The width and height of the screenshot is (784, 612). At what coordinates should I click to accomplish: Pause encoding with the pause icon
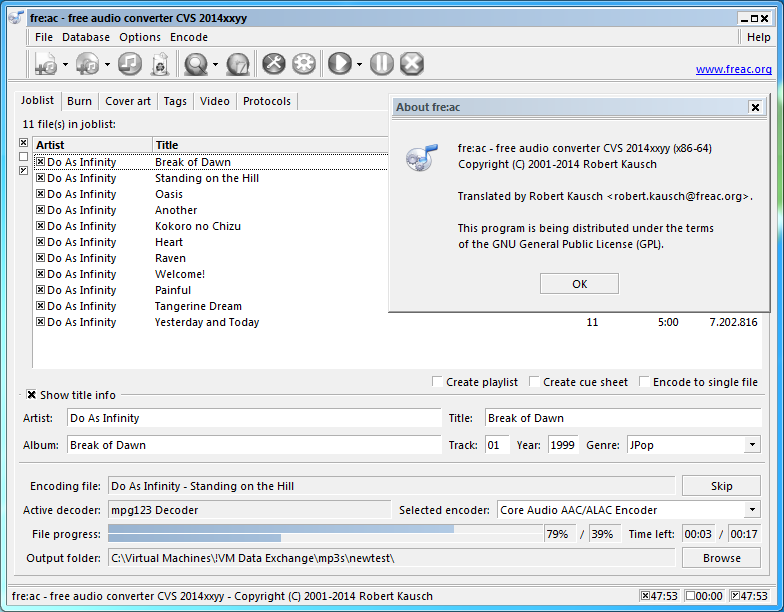[x=382, y=64]
